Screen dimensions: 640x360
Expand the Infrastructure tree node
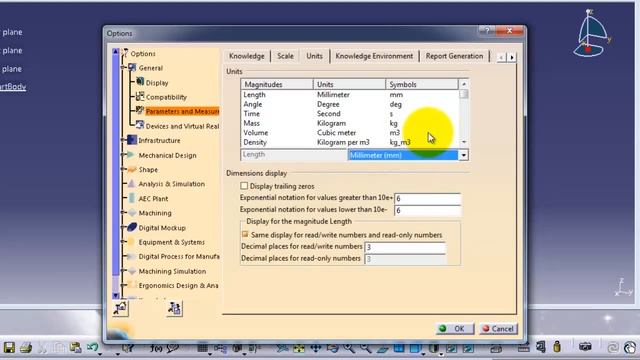coord(123,140)
